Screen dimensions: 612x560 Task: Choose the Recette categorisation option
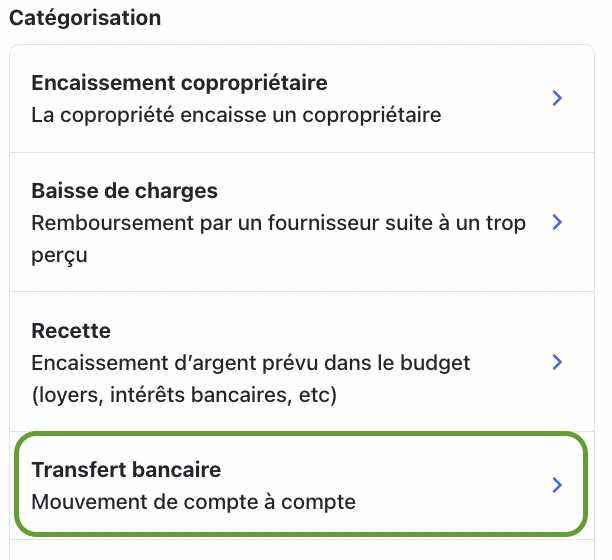(302, 362)
